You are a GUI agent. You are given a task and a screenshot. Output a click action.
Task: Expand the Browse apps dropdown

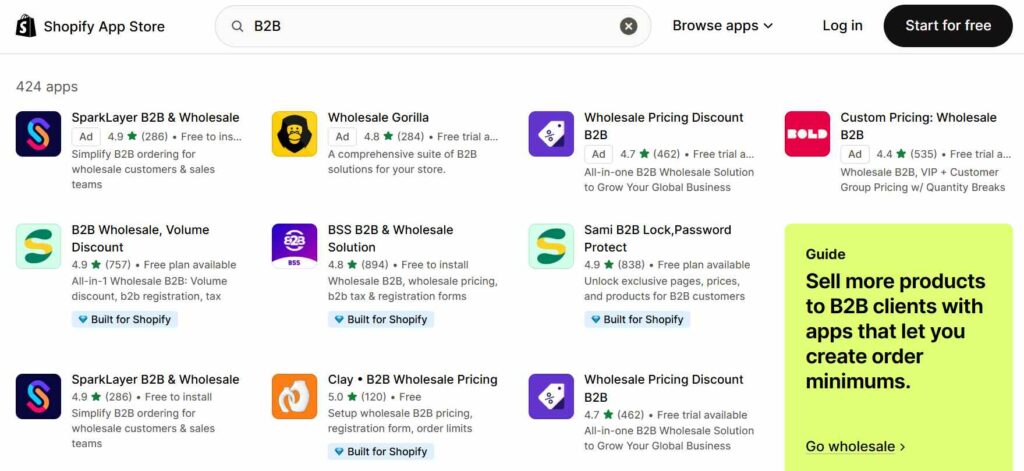[722, 26]
